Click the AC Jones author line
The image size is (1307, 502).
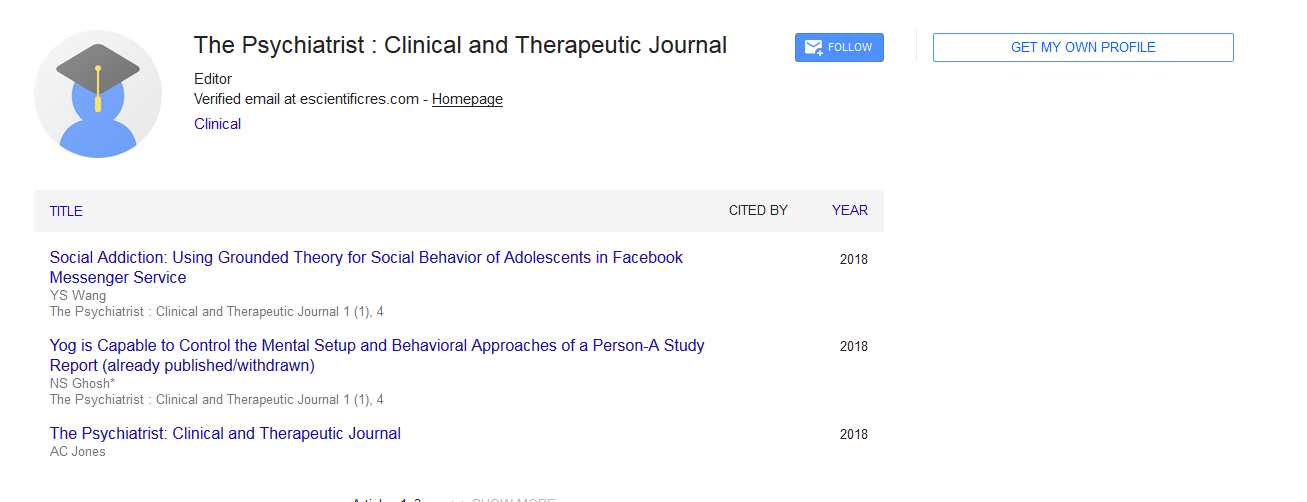pyautogui.click(x=78, y=451)
